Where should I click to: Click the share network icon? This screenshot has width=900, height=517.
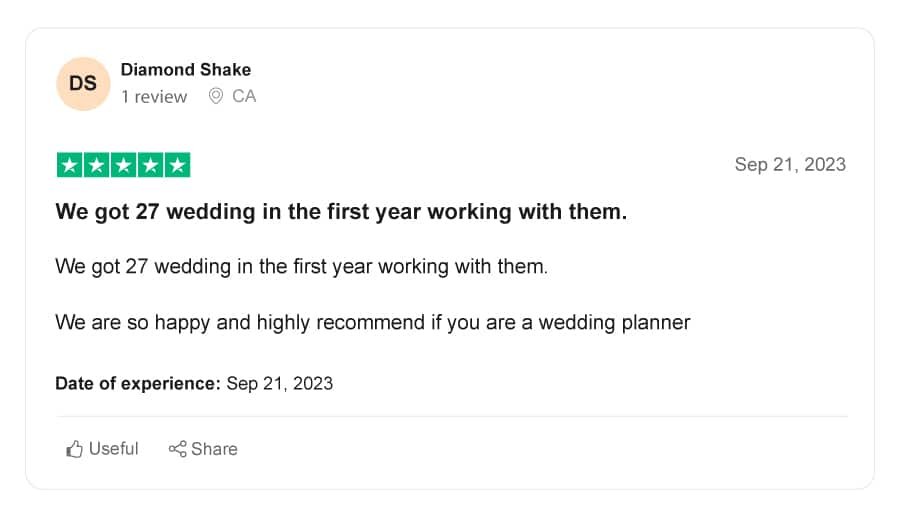(177, 449)
